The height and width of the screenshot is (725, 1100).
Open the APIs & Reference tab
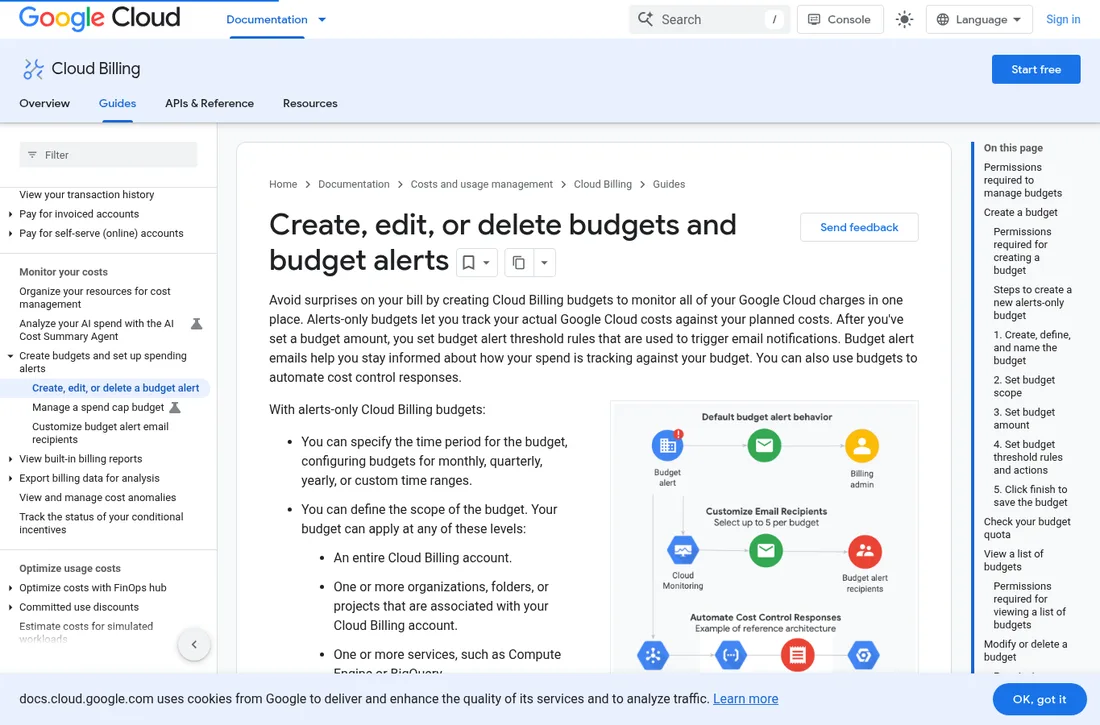(x=209, y=103)
